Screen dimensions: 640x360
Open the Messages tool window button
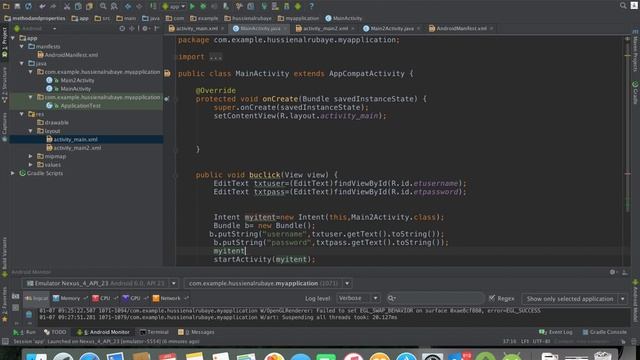click(196, 332)
